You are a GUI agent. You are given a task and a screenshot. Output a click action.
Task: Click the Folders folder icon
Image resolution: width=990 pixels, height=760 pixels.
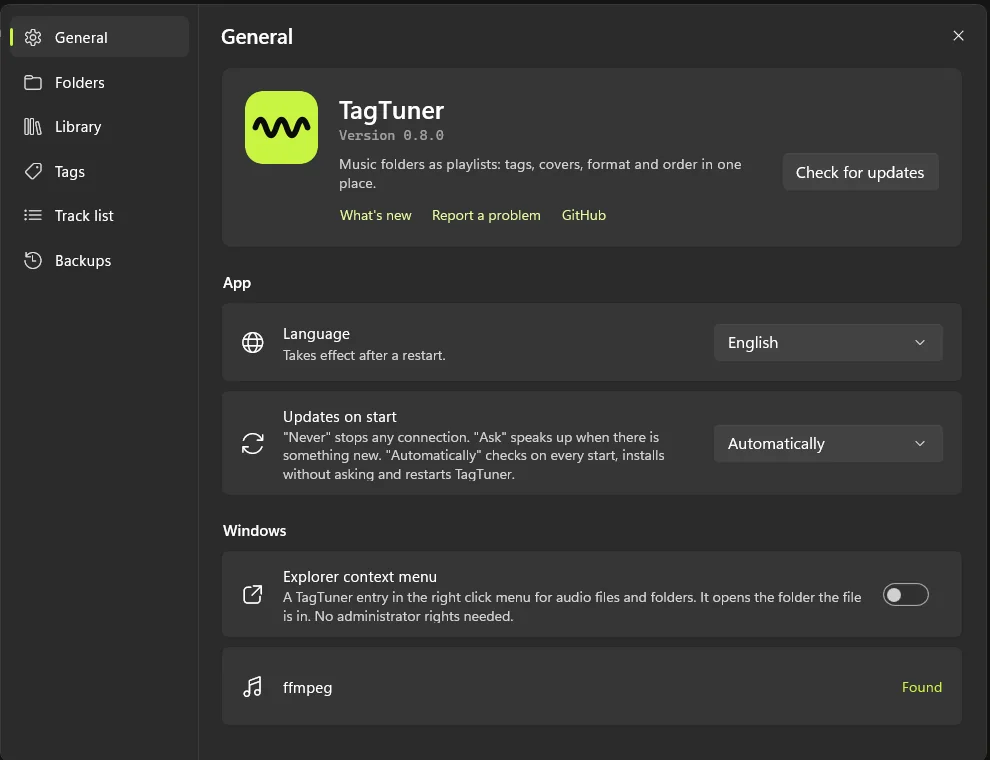33,83
